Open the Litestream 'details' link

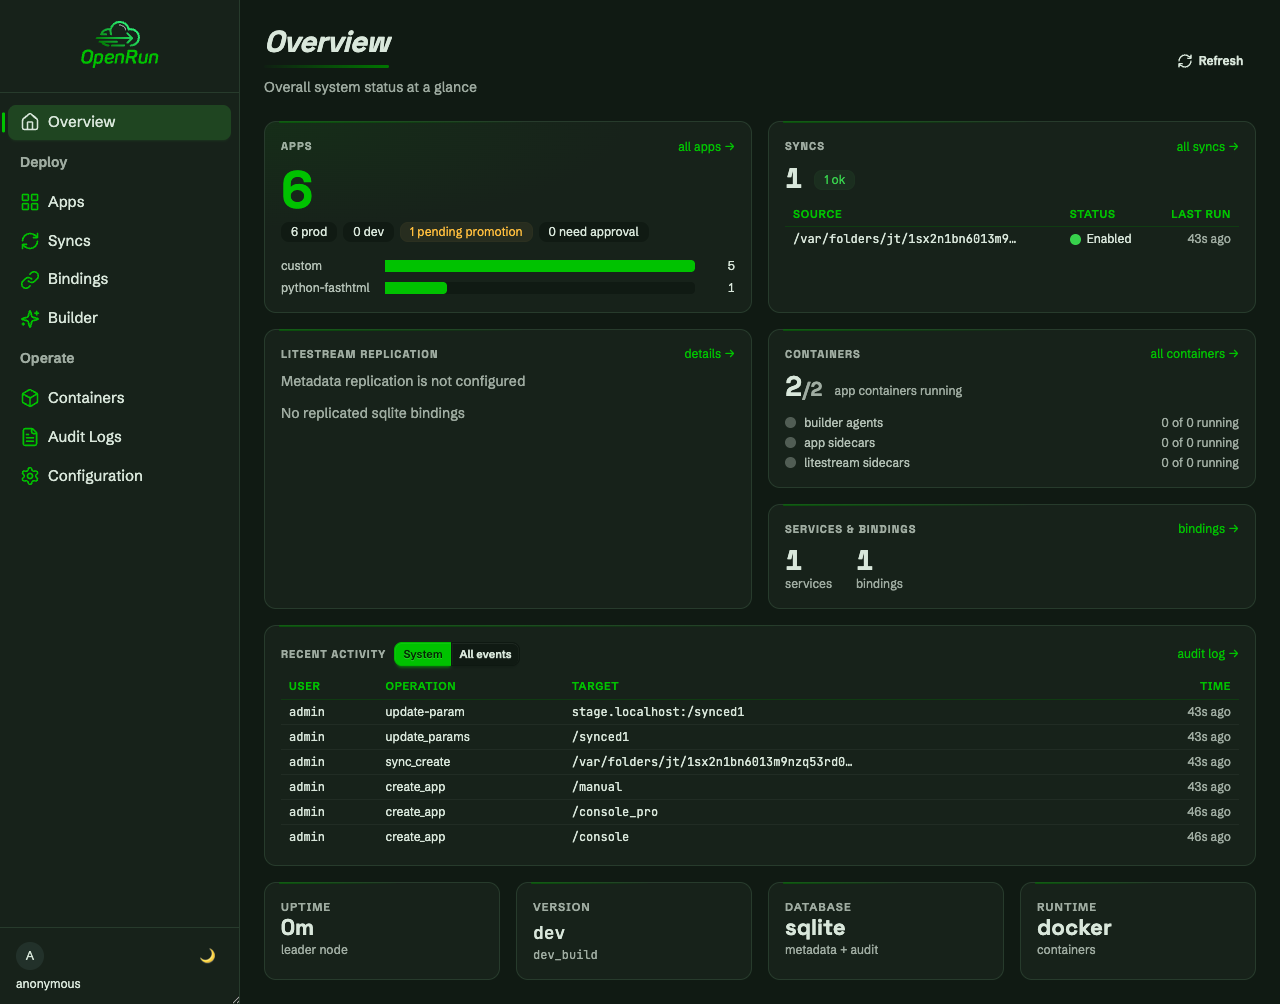tap(709, 354)
